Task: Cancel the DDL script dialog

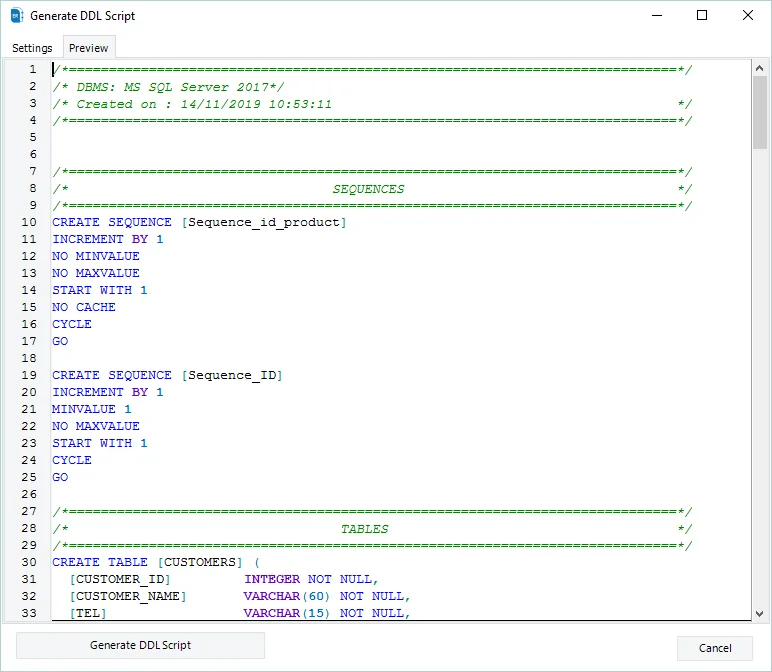Action: tap(715, 648)
